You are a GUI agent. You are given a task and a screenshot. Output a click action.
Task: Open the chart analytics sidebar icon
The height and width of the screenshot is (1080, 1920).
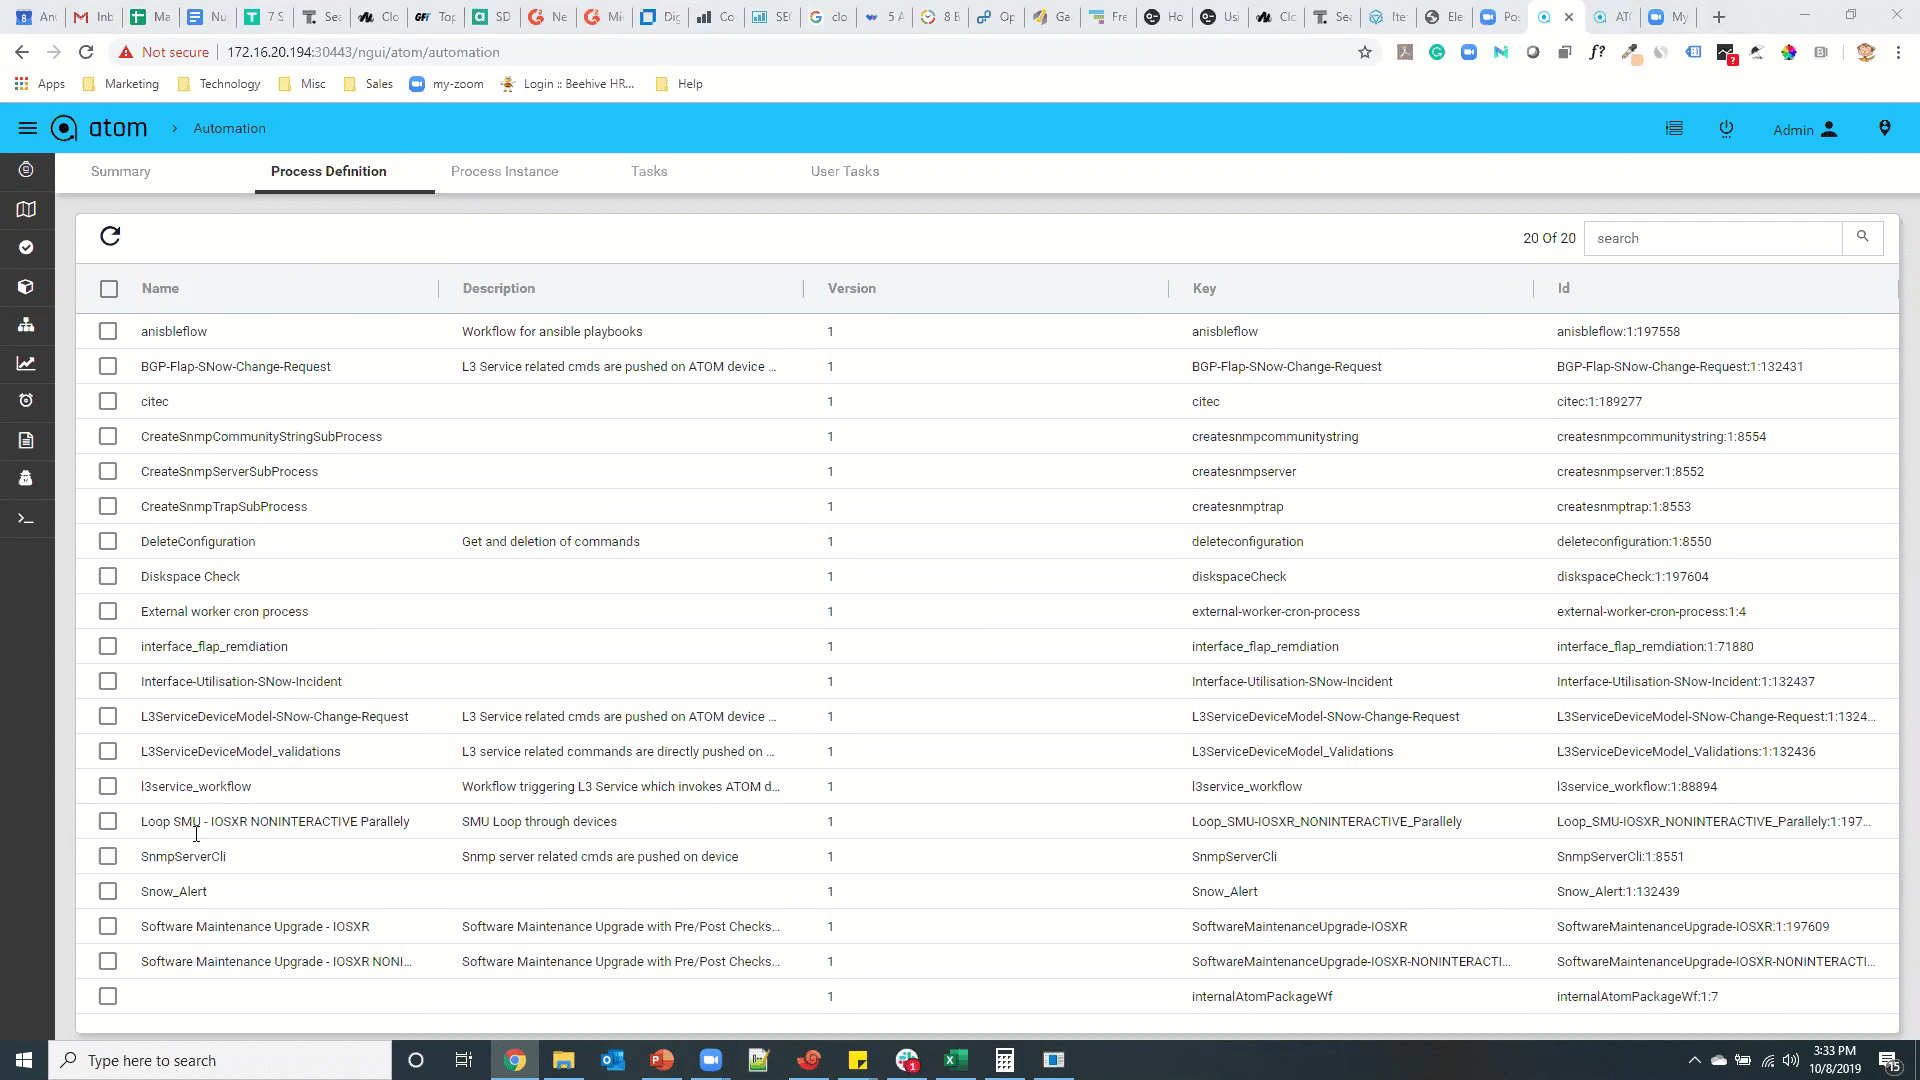point(27,363)
